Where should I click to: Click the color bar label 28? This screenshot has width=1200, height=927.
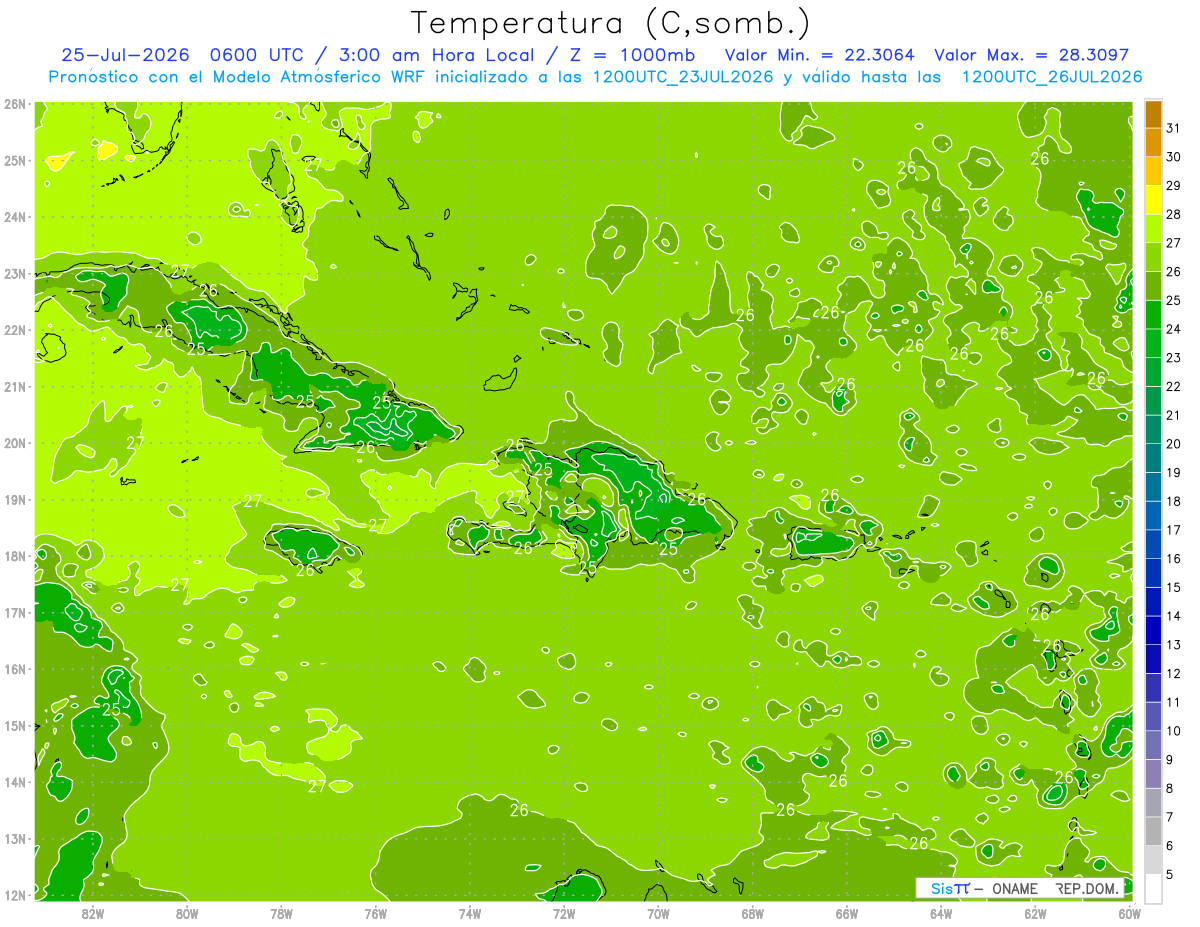click(1174, 214)
